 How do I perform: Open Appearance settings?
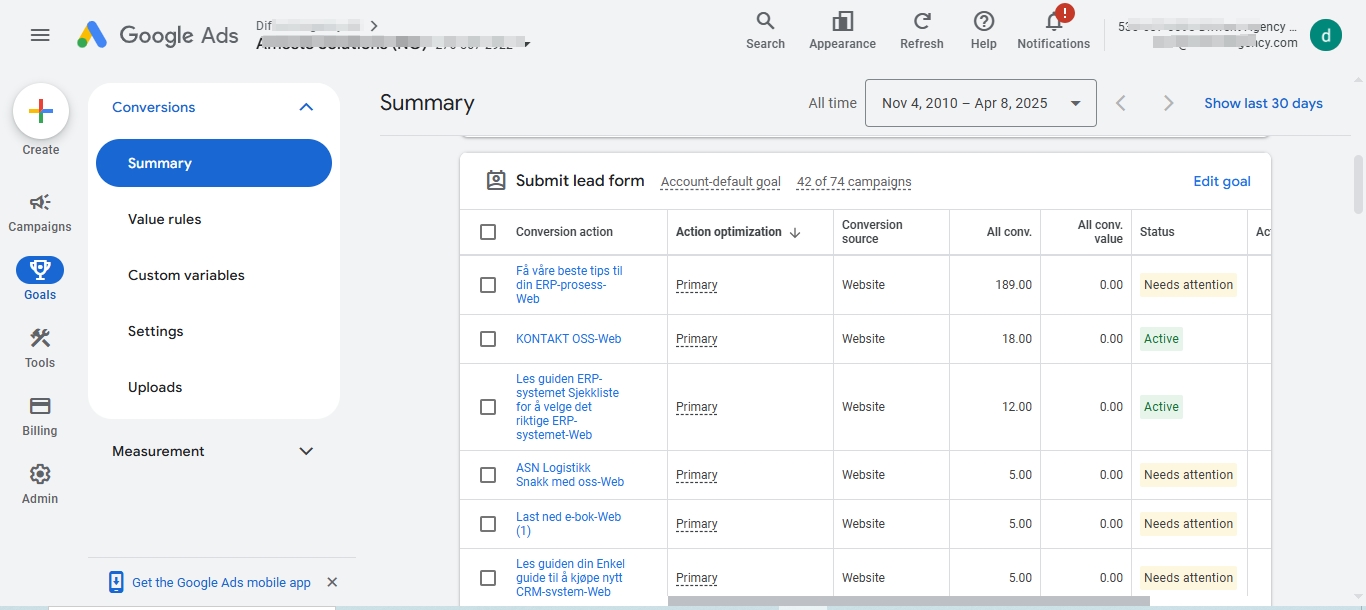(x=842, y=31)
